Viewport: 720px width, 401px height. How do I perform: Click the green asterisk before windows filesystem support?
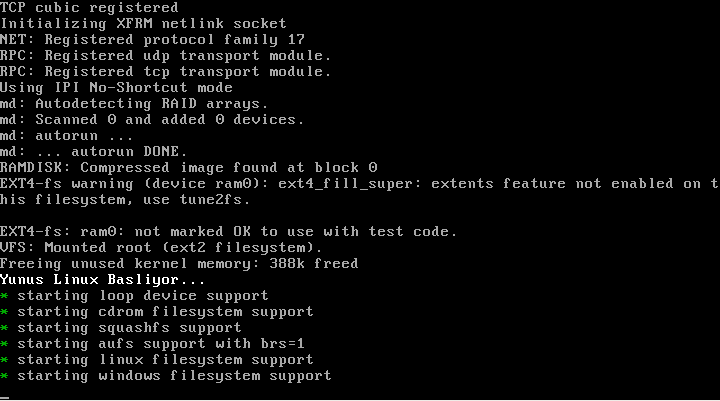[5, 376]
